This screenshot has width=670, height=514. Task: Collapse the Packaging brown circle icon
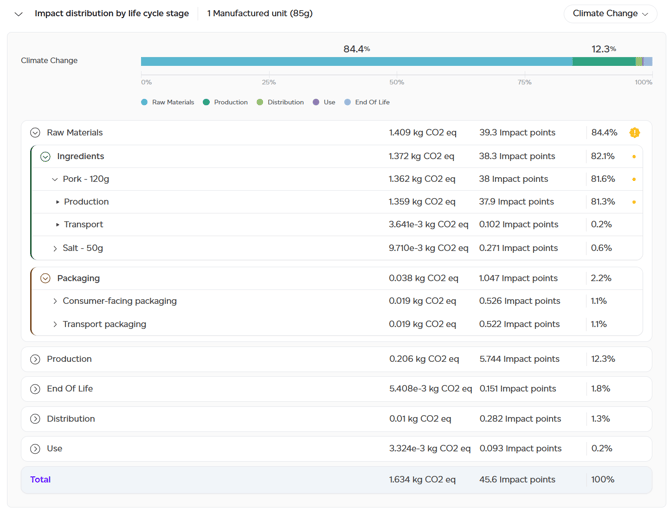point(45,279)
